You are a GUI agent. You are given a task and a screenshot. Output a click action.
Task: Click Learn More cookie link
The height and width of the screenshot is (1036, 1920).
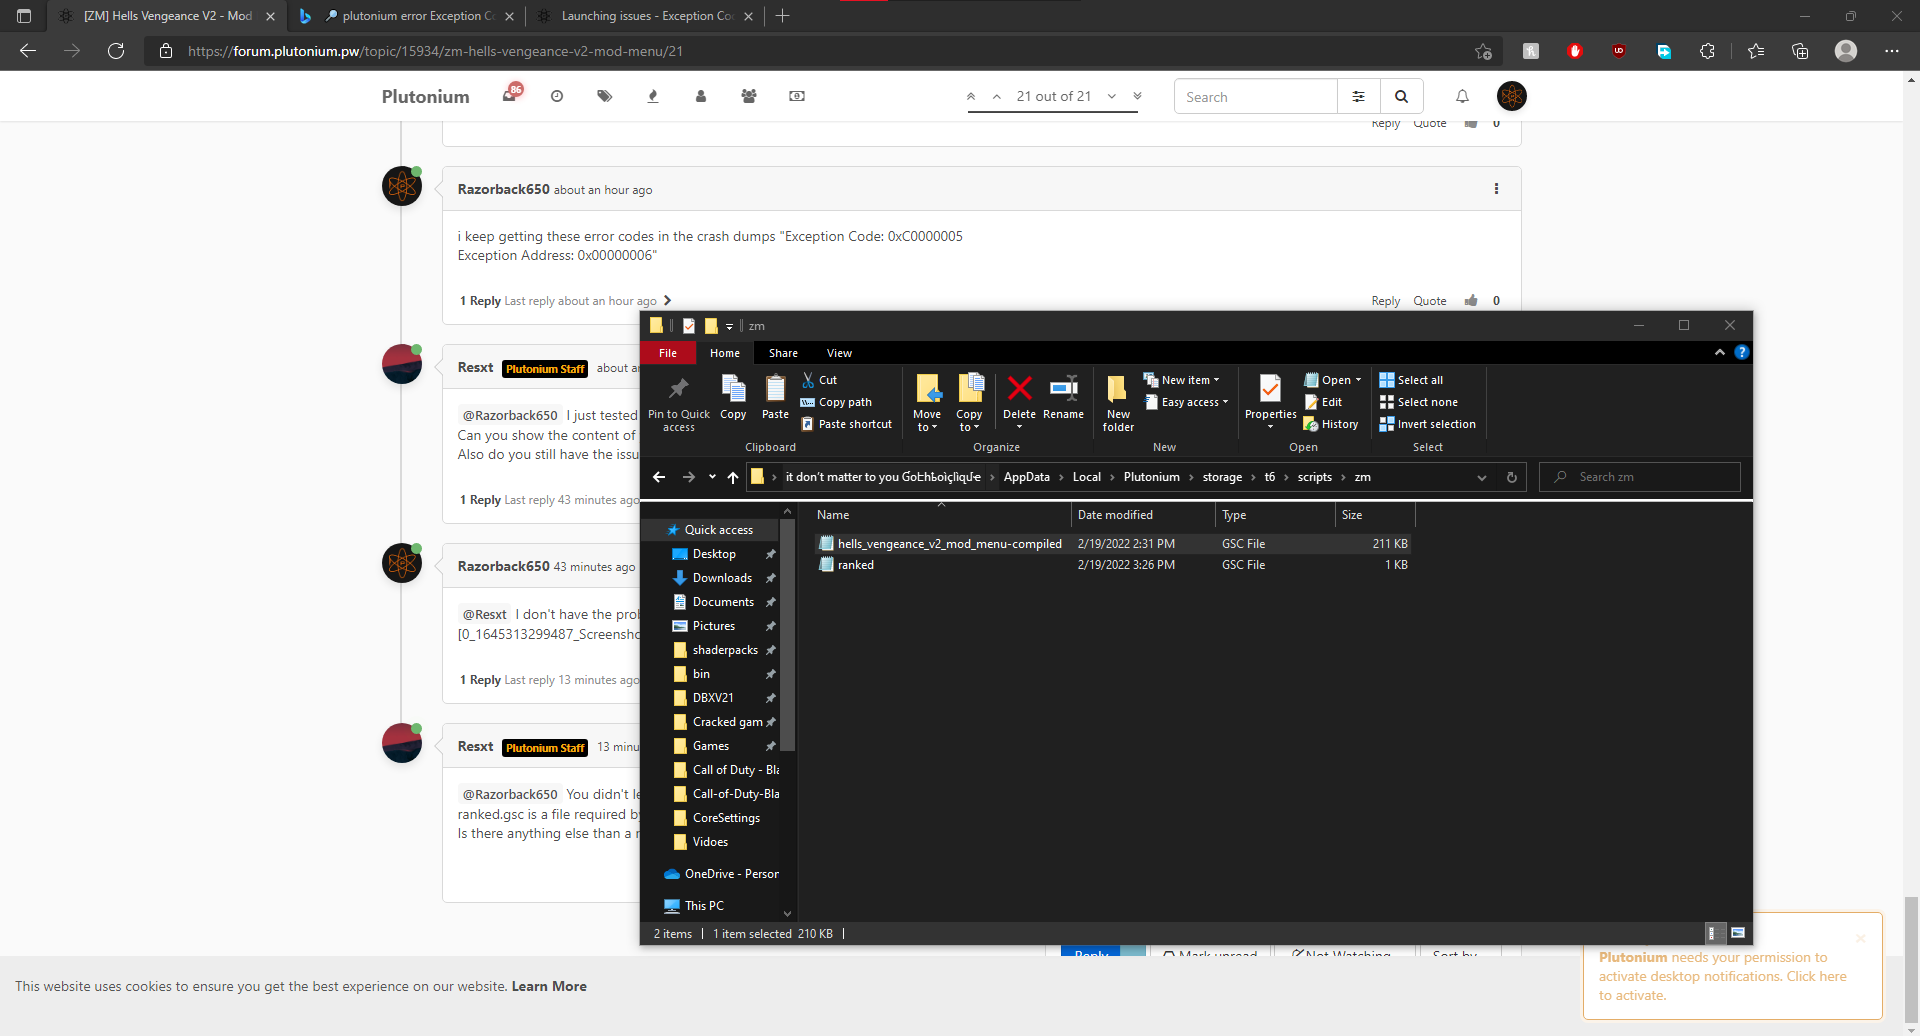pos(549,986)
